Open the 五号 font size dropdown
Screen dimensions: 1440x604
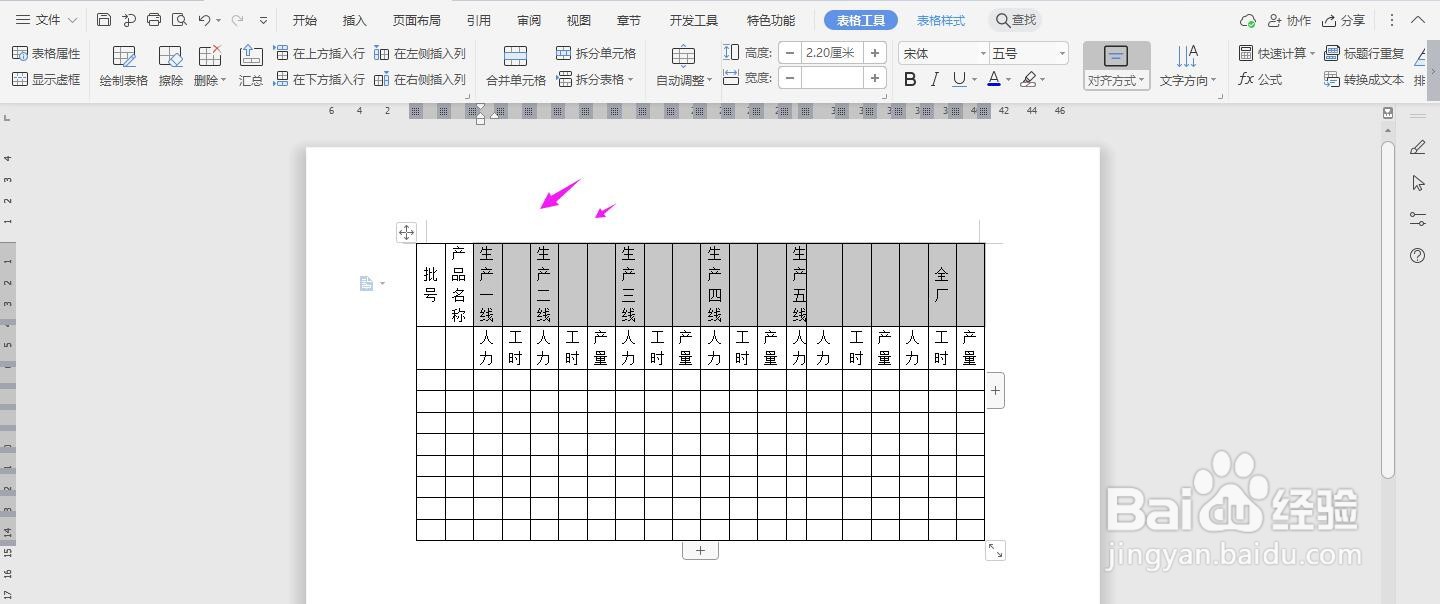coord(1023,52)
